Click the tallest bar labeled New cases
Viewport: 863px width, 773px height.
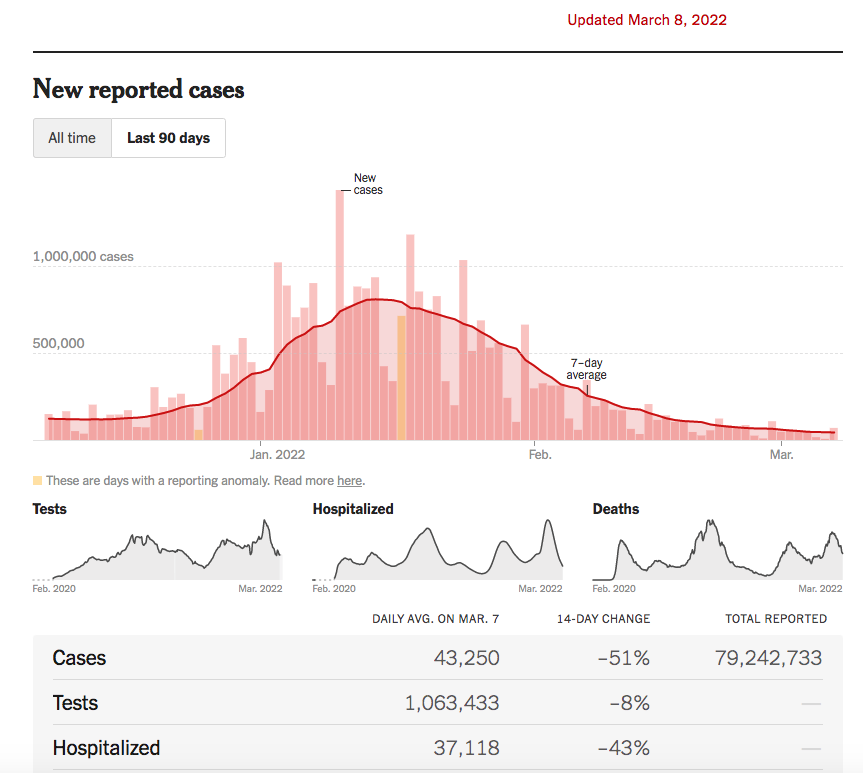(340, 315)
